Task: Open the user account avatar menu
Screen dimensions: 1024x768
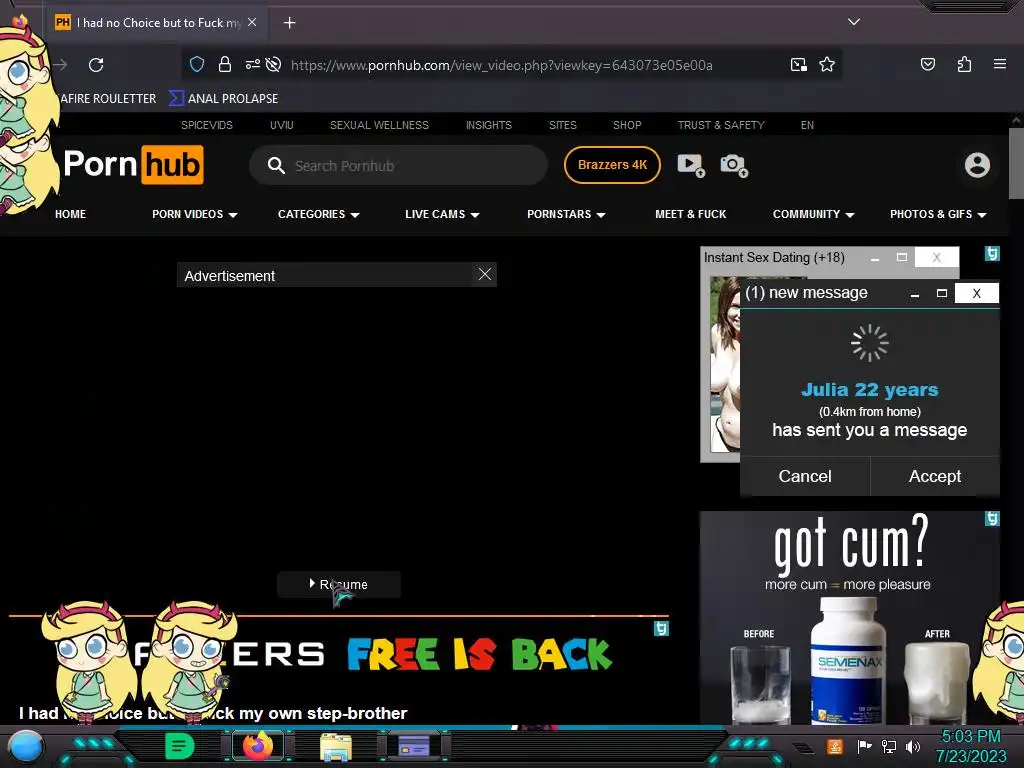Action: [x=977, y=165]
